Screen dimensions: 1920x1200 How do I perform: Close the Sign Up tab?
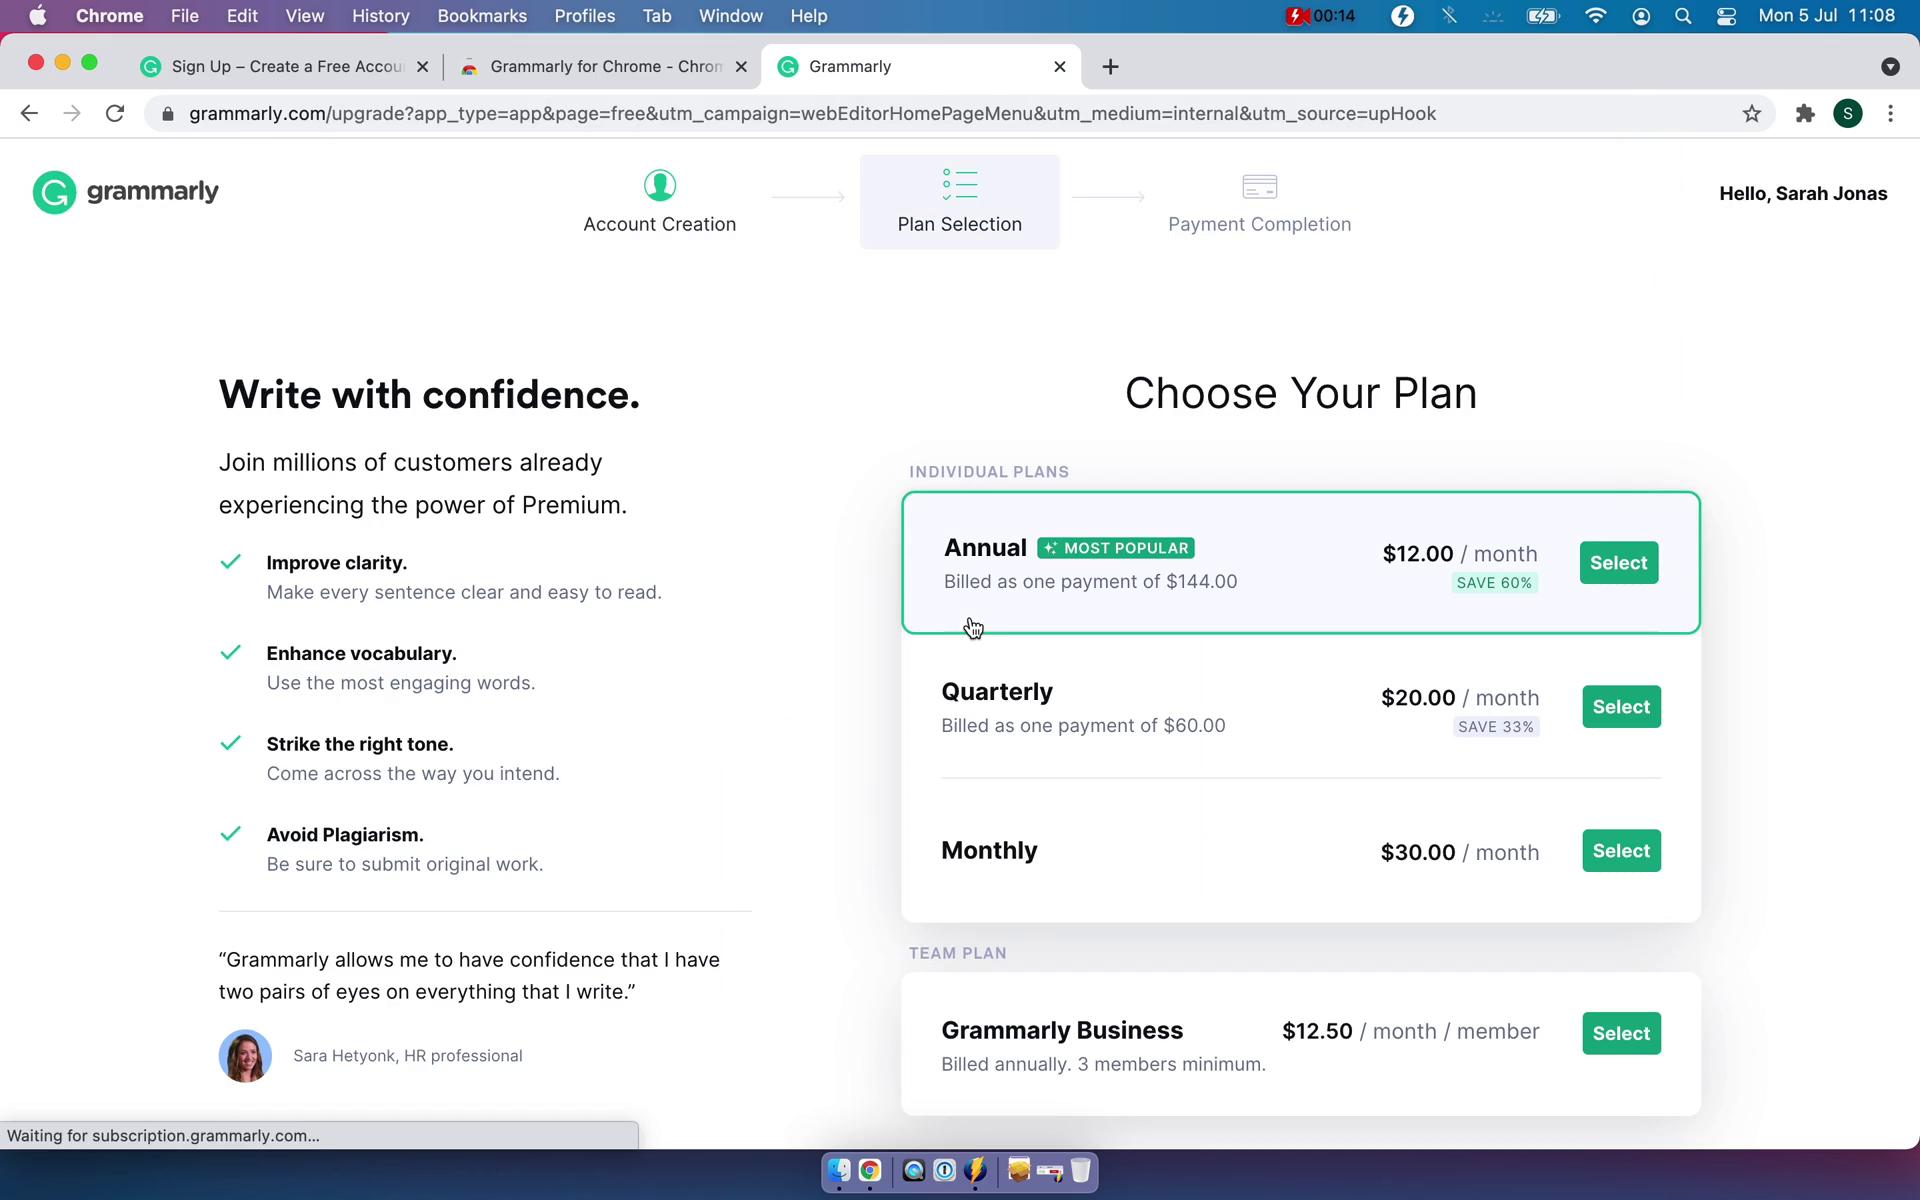tap(422, 67)
